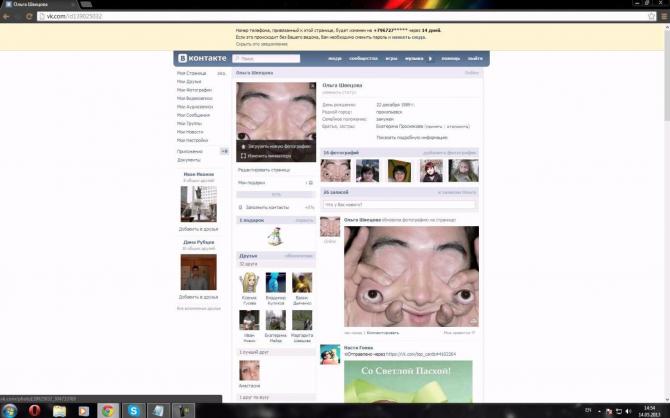Click Загрузить новую фотографию on the avatar
670x418 pixels.
tap(276, 146)
